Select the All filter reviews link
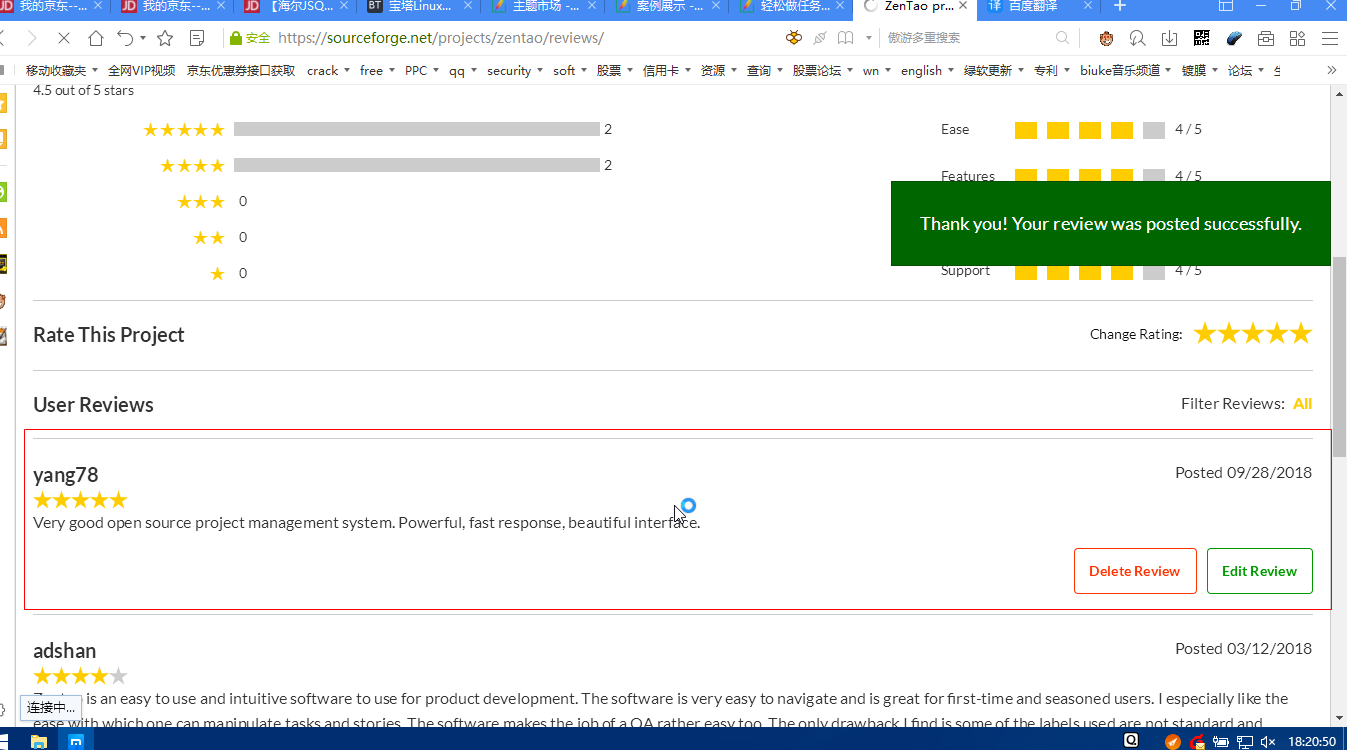 coord(1302,404)
